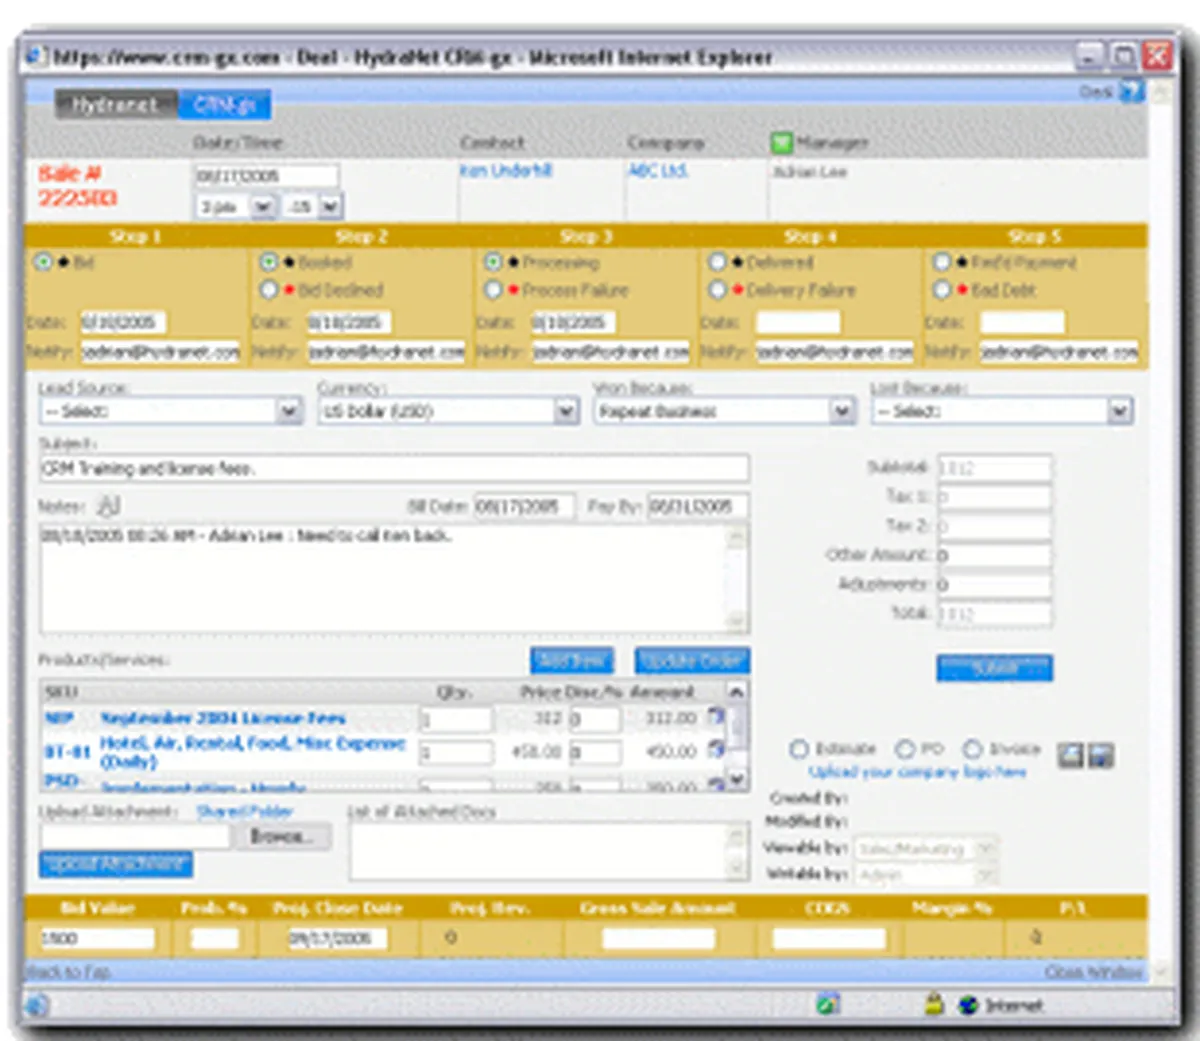Click the green Manager icon
The height and width of the screenshot is (1041, 1200).
click(x=782, y=143)
